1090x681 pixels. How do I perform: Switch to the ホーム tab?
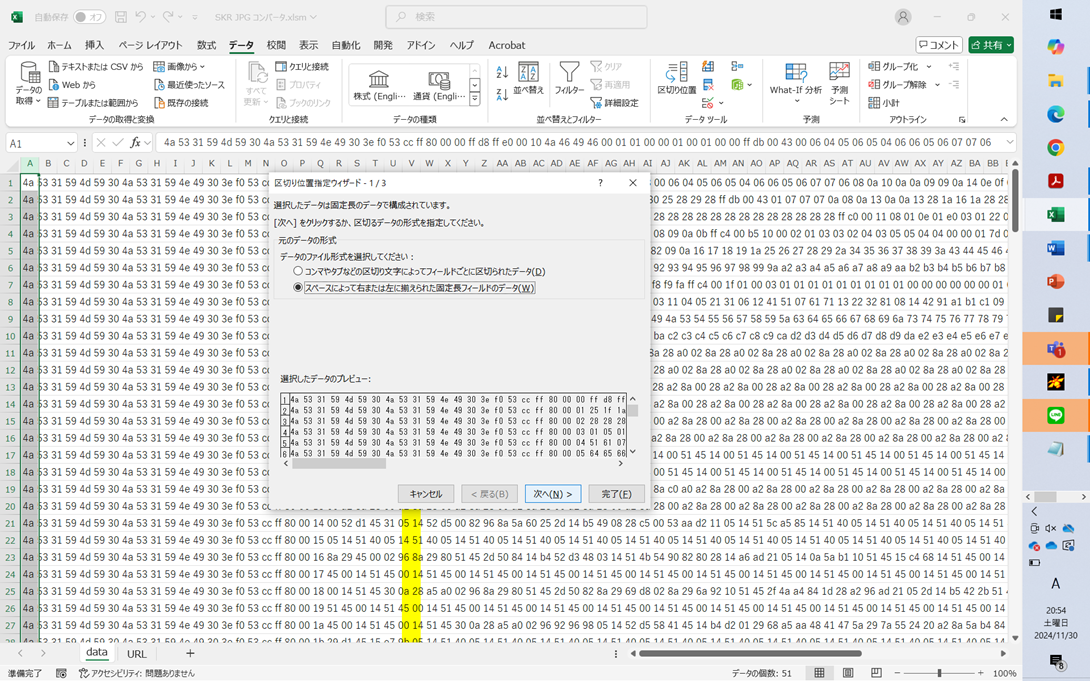coord(59,45)
